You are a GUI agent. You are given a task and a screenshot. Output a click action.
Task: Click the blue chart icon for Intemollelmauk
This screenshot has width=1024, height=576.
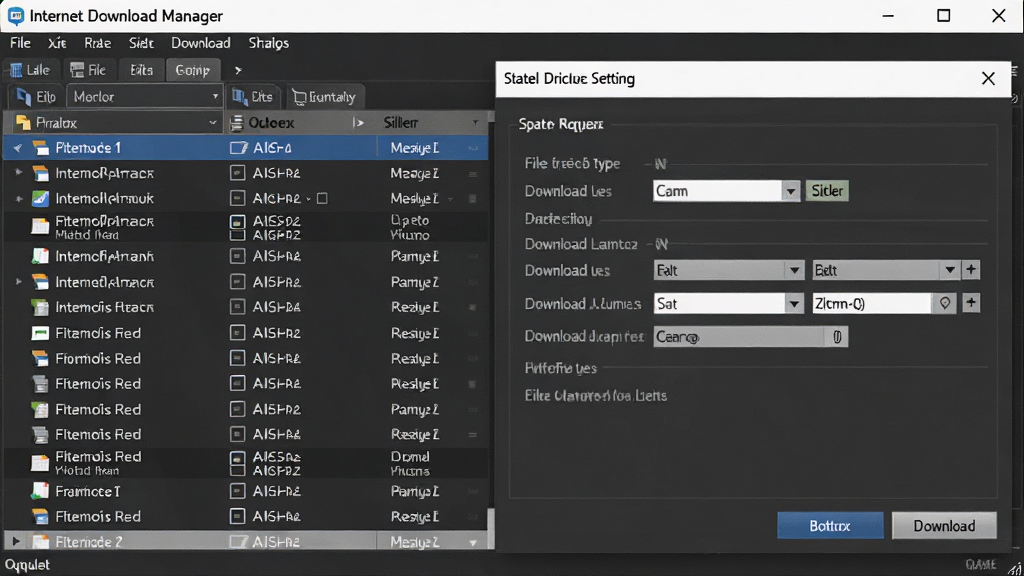click(40, 198)
